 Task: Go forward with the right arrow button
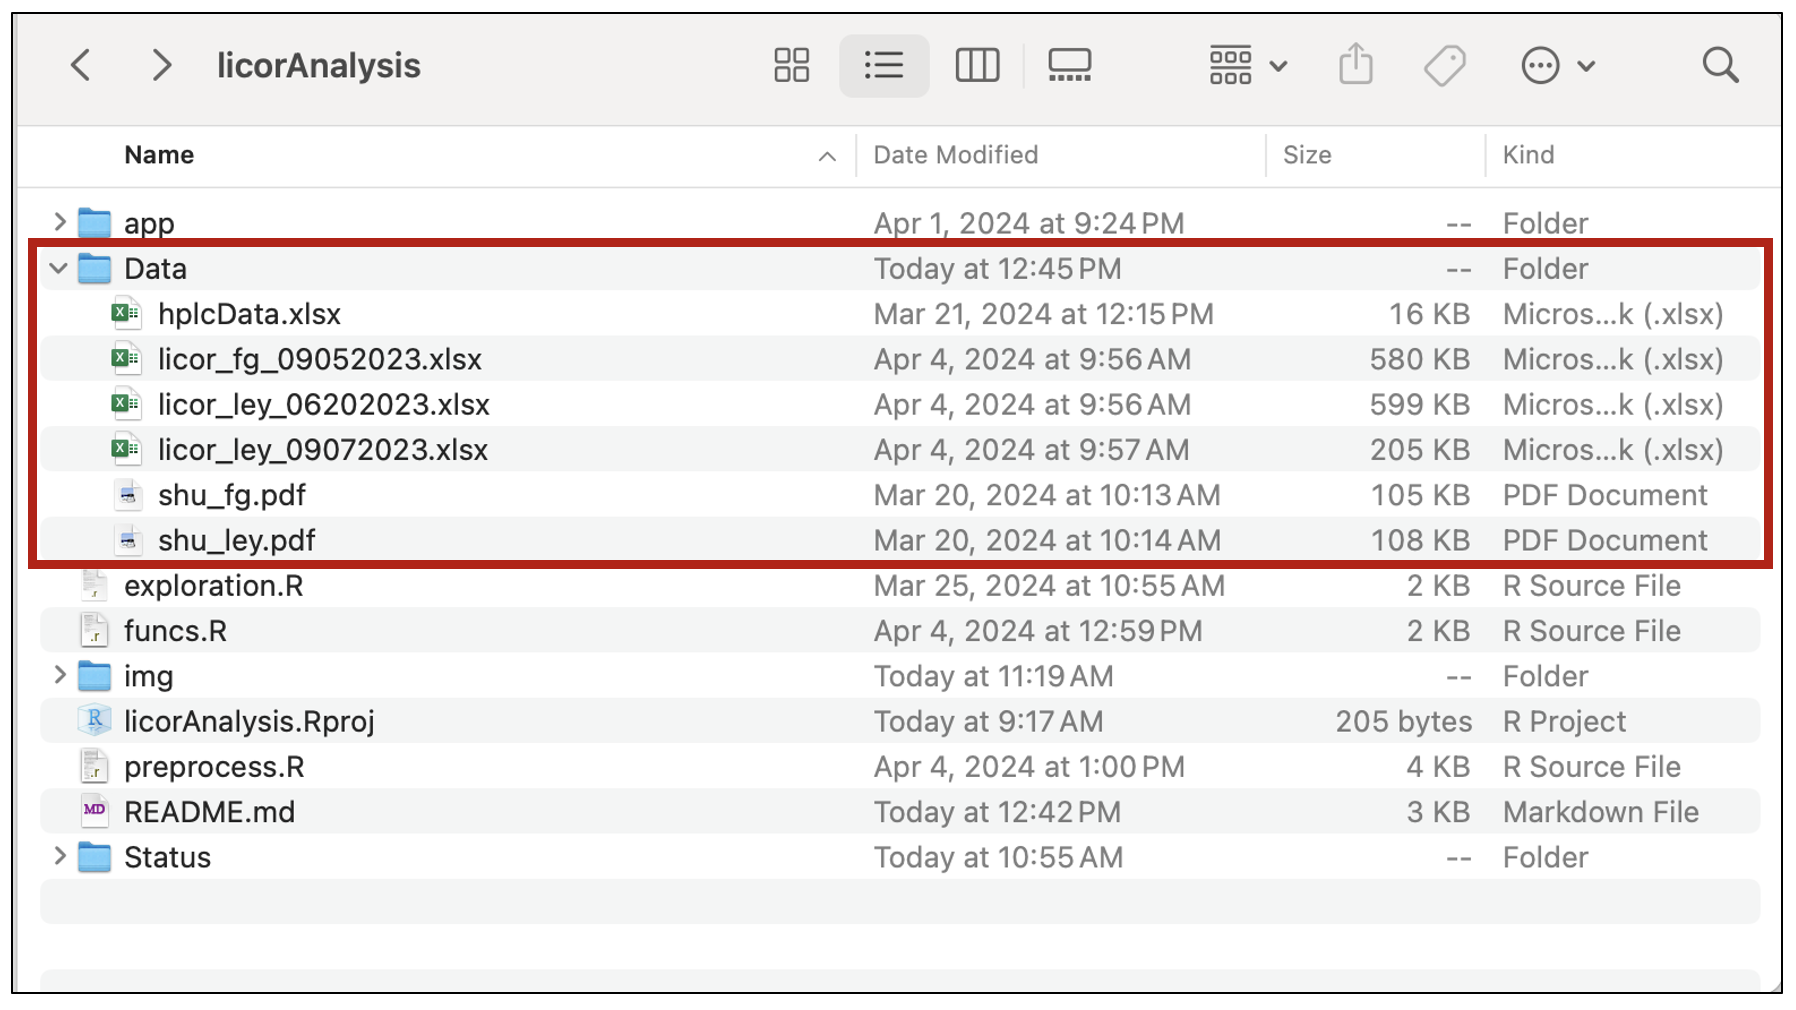(161, 66)
